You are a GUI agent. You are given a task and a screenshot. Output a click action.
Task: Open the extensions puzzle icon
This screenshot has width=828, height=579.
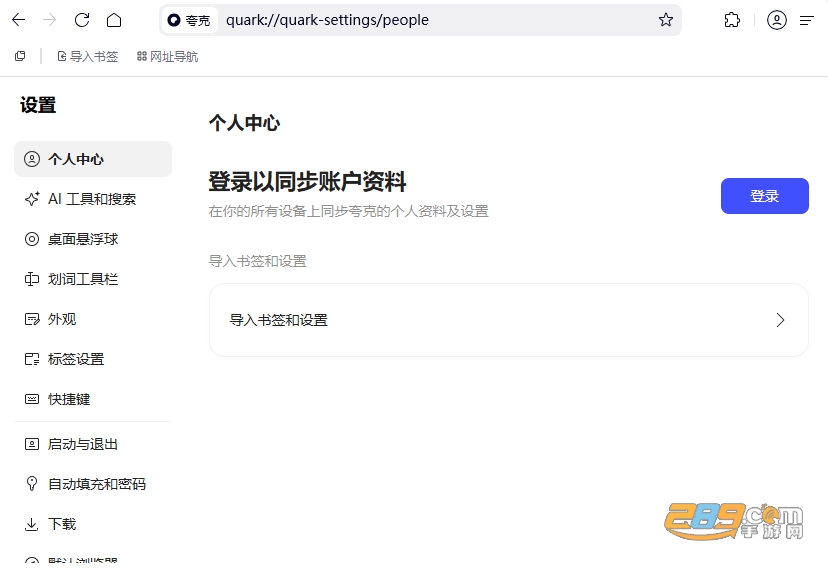tap(732, 20)
